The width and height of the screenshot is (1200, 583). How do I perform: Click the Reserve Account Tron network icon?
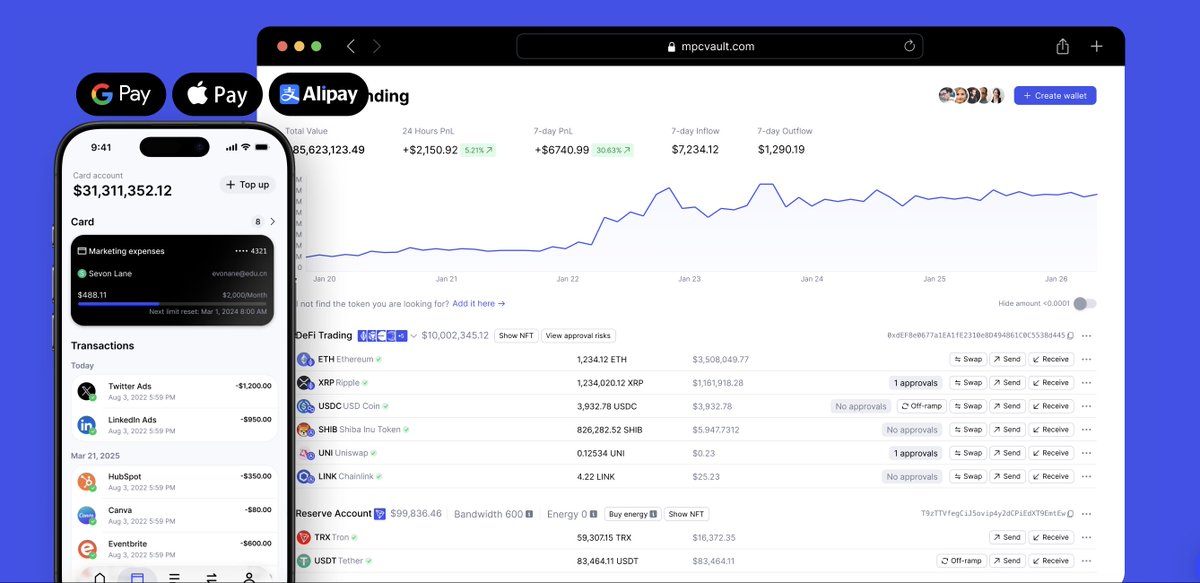(380, 514)
